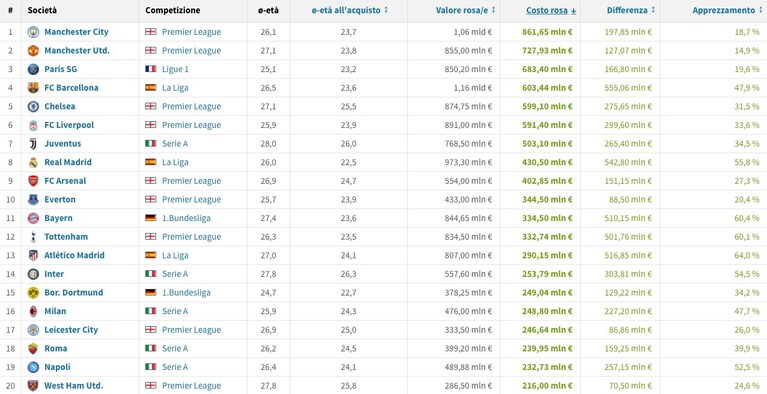The height and width of the screenshot is (394, 767).
Task: Sort by Differenza column header
Action: click(x=631, y=10)
